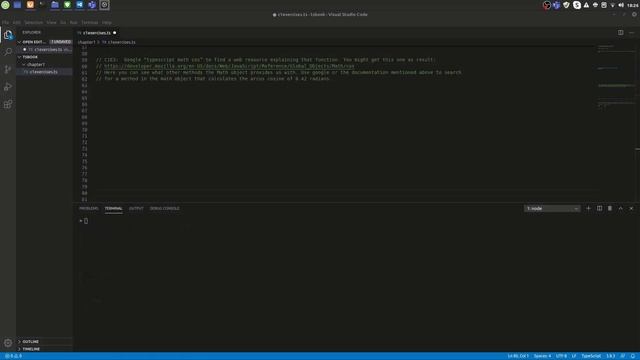This screenshot has width=640, height=360.
Task: Open the Manage gear at activity bar bottom
Action: [x=8, y=343]
